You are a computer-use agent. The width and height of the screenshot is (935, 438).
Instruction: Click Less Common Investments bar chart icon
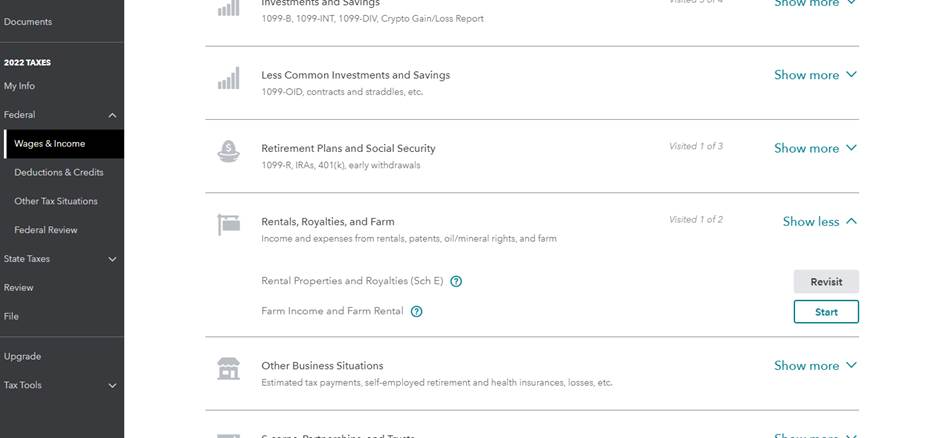228,78
